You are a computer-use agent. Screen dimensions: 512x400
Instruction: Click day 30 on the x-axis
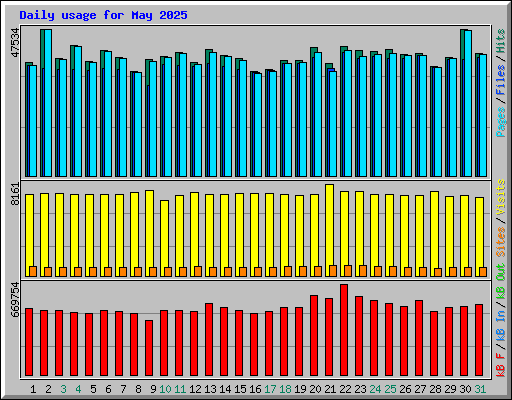(x=465, y=389)
